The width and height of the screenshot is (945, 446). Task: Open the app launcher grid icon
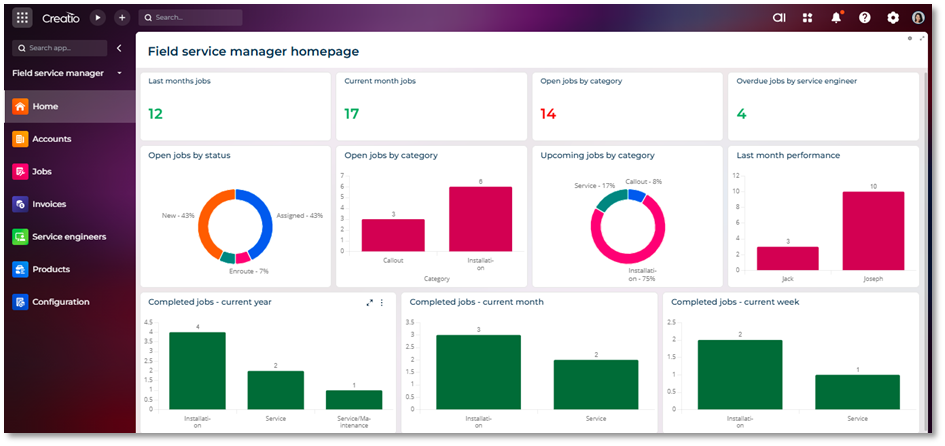23,17
